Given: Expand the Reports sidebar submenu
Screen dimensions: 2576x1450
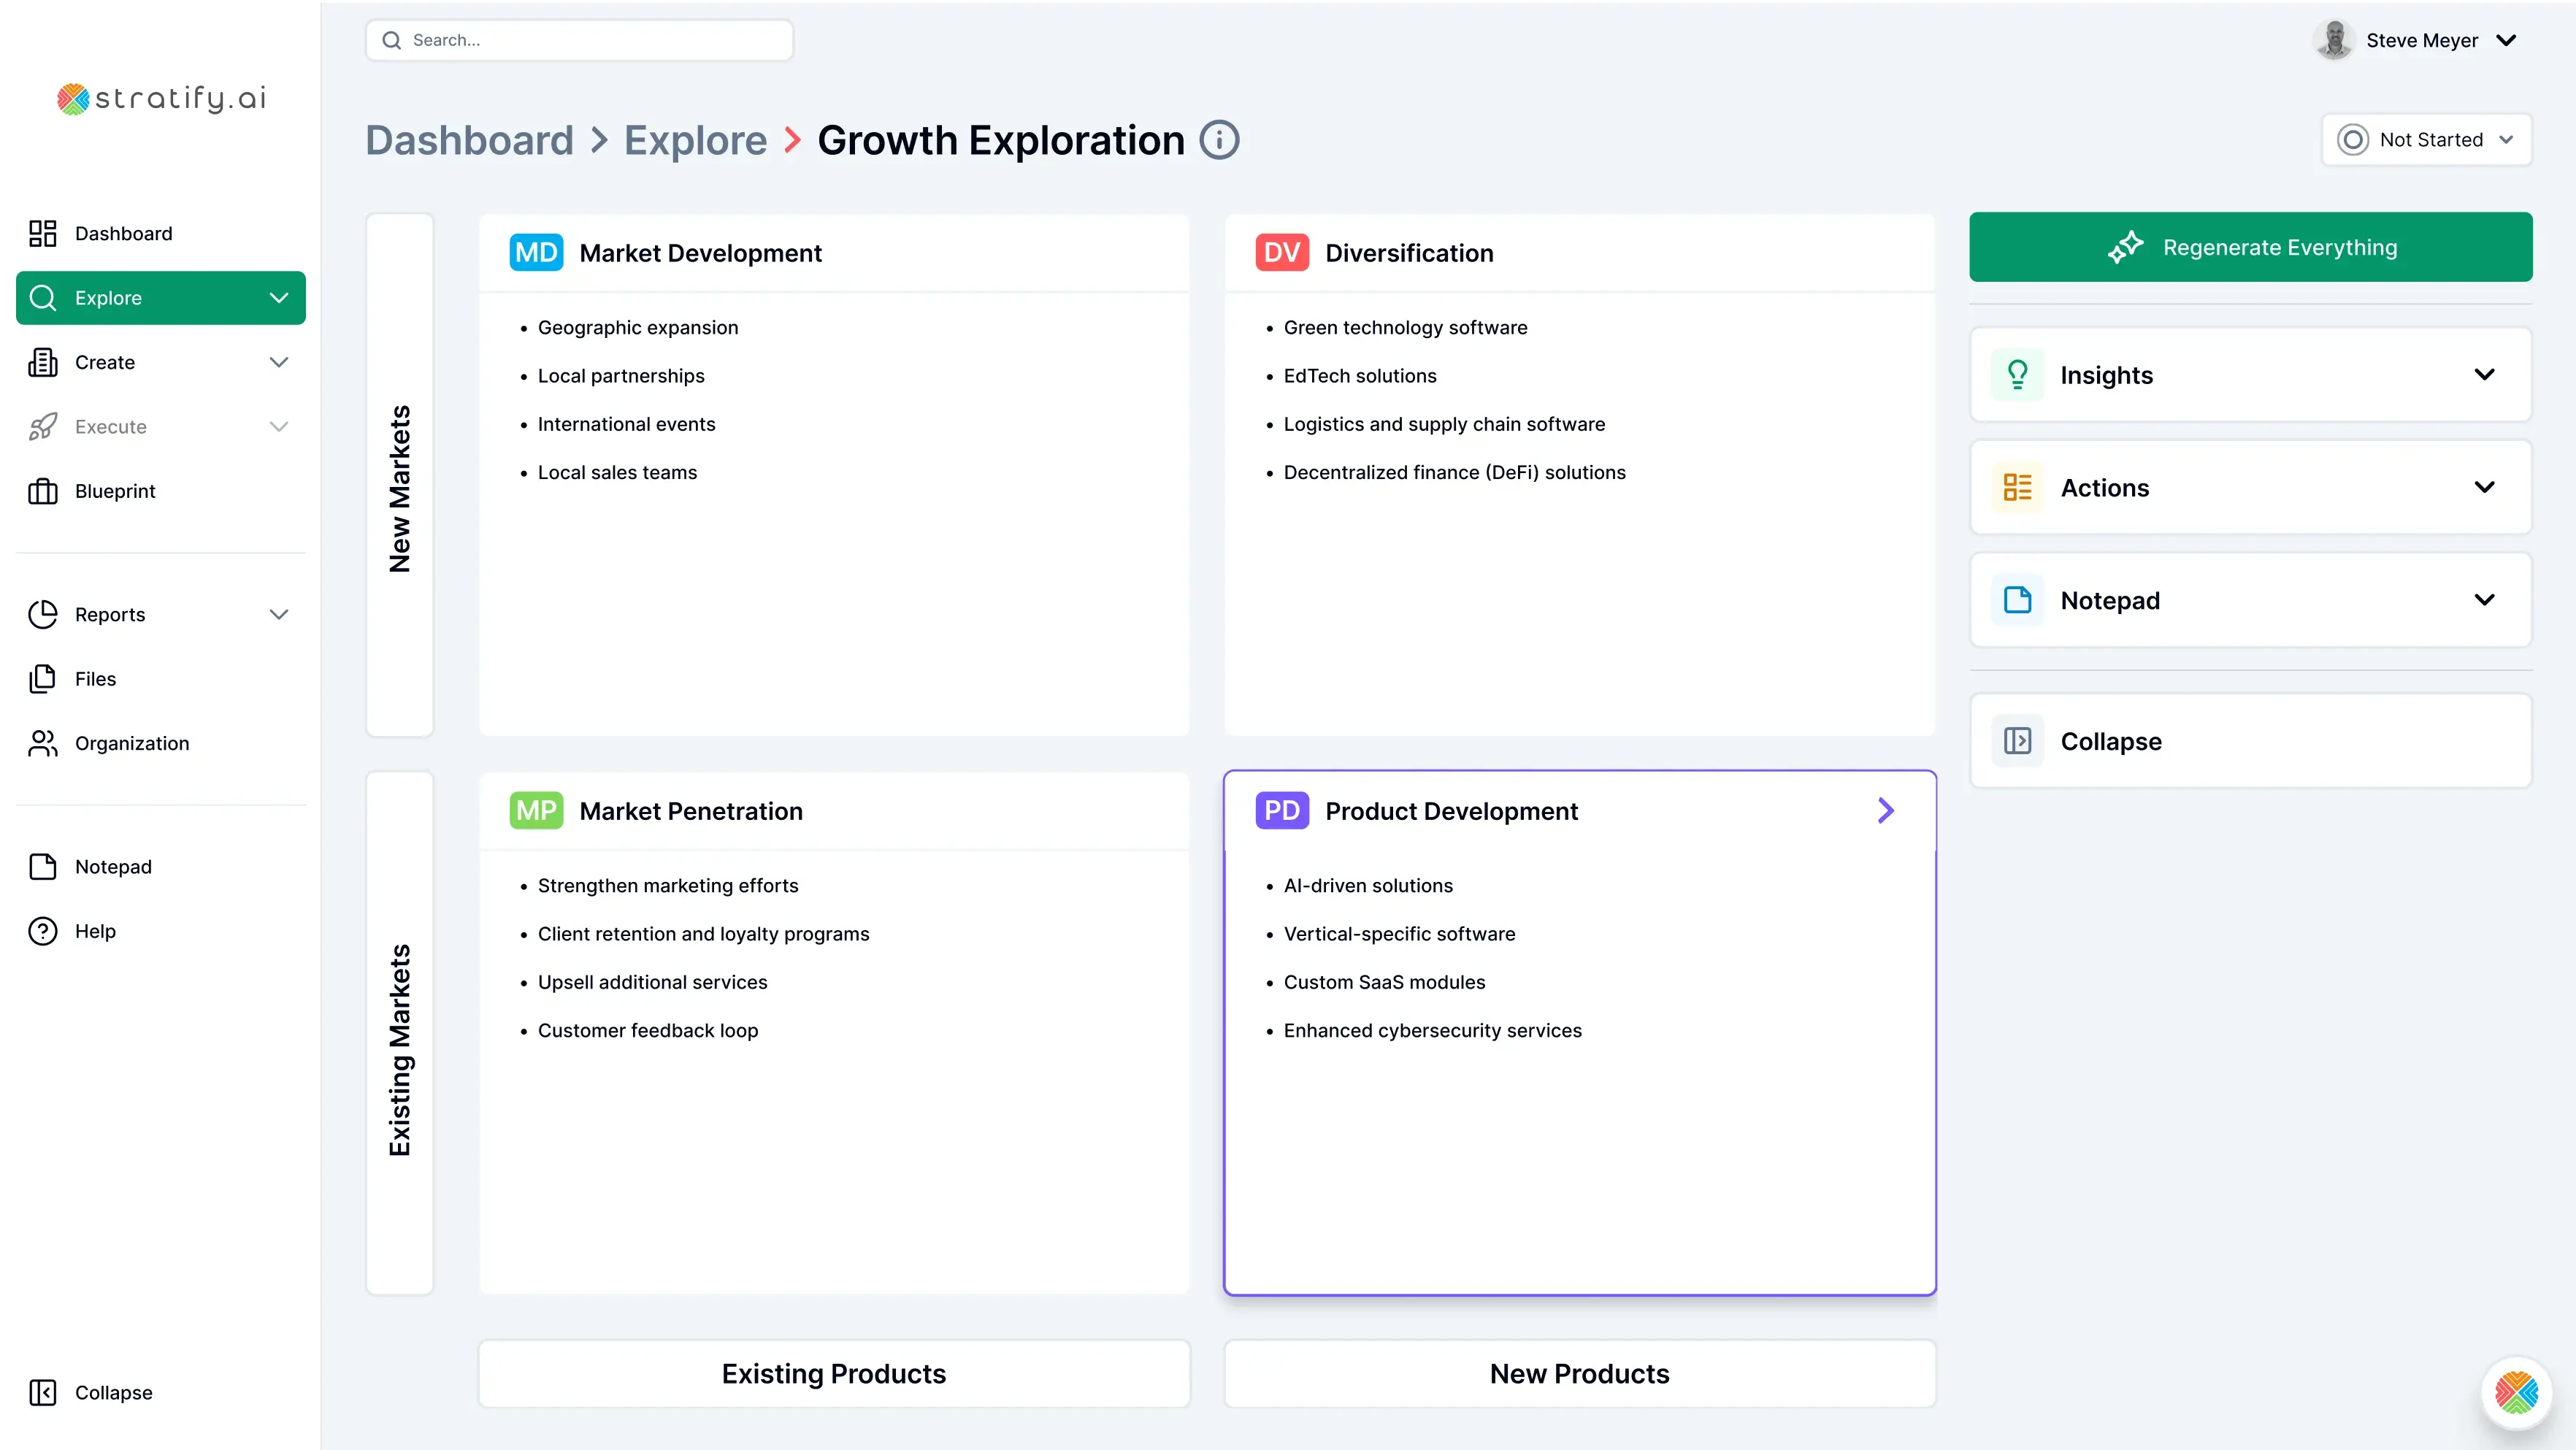Looking at the screenshot, I should tap(279, 614).
